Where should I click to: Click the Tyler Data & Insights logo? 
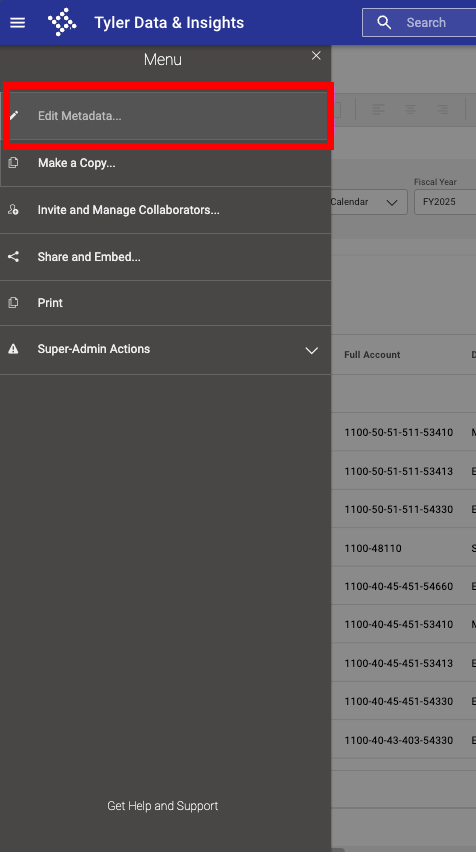tap(62, 22)
